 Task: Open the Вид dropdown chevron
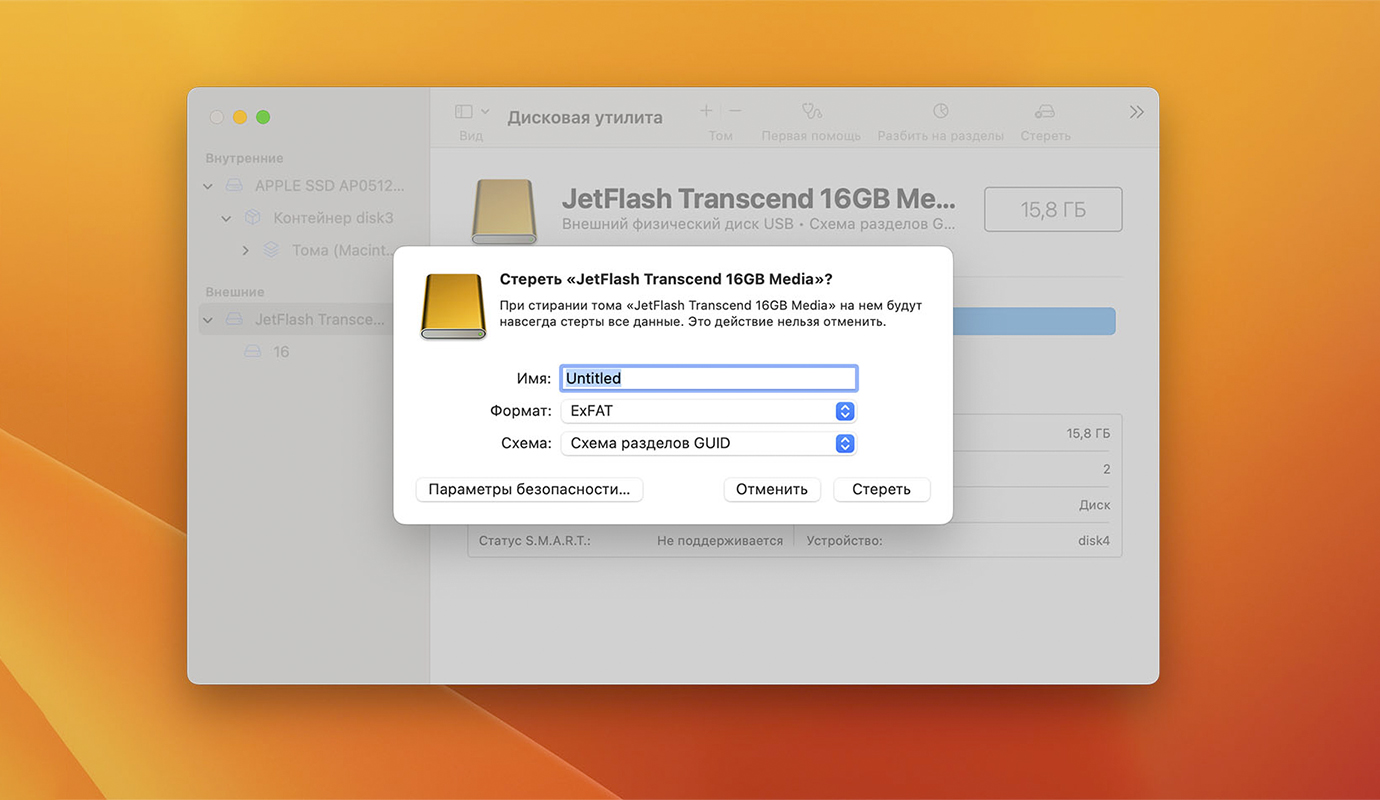(x=486, y=112)
